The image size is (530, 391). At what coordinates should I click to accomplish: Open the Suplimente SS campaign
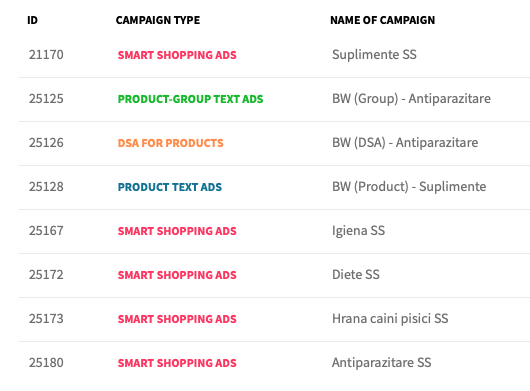(374, 55)
